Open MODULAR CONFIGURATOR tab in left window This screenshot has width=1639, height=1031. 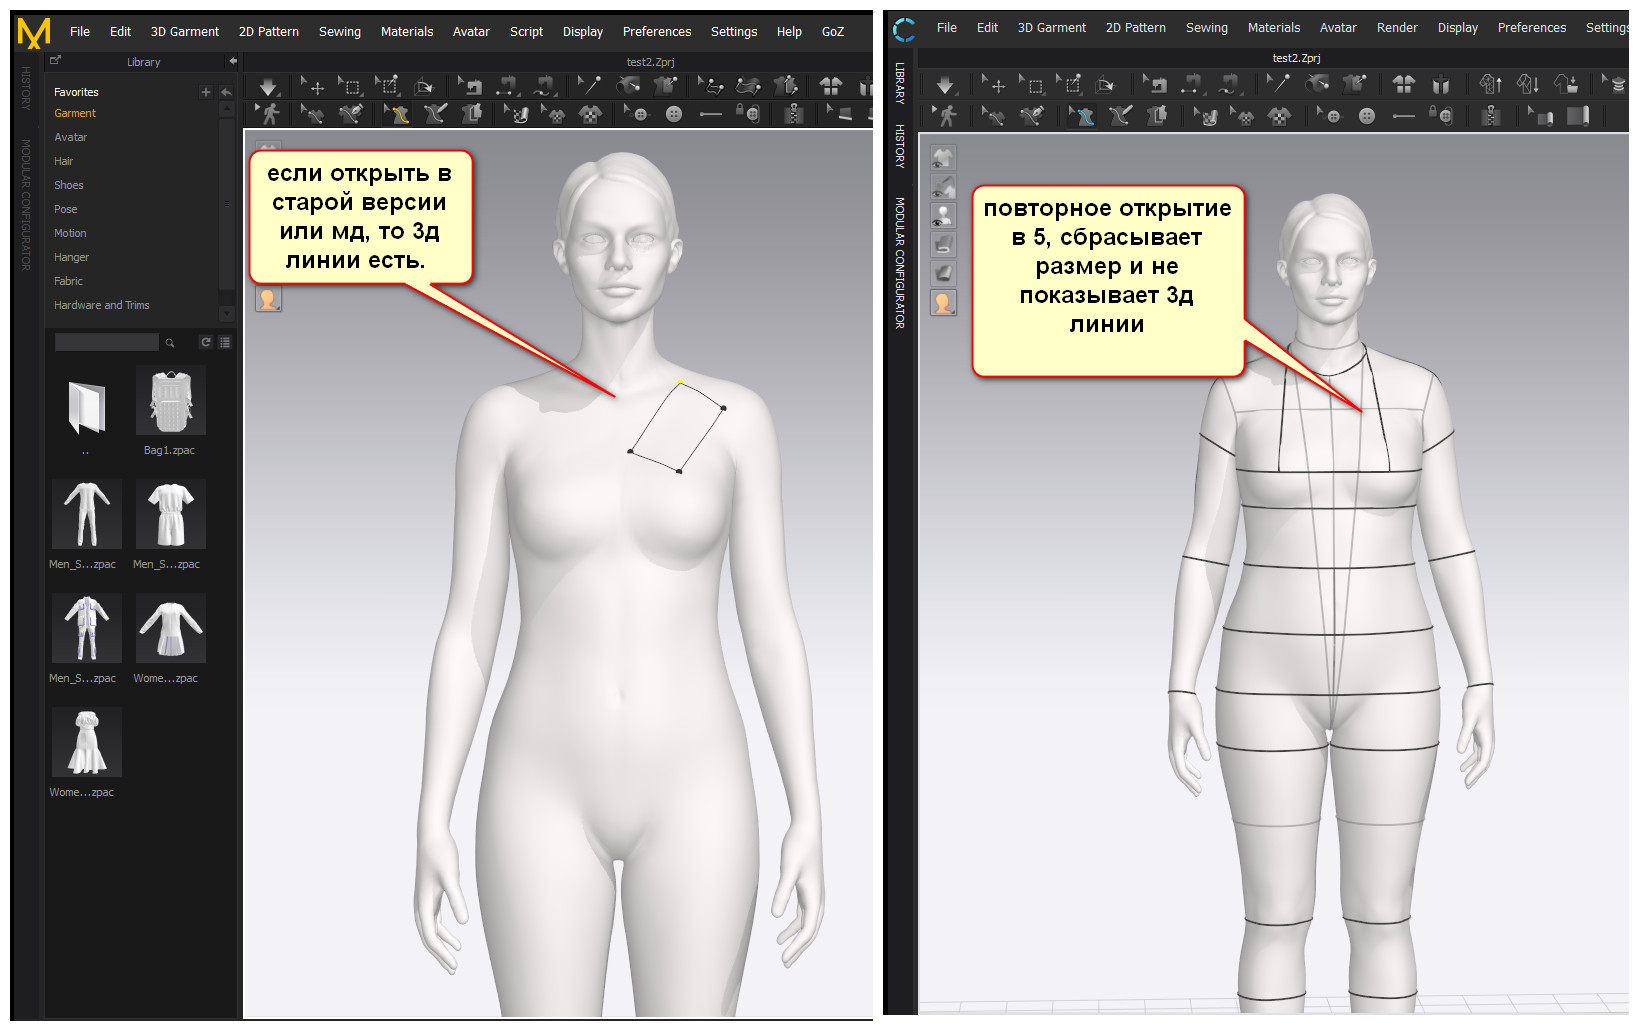click(x=26, y=205)
